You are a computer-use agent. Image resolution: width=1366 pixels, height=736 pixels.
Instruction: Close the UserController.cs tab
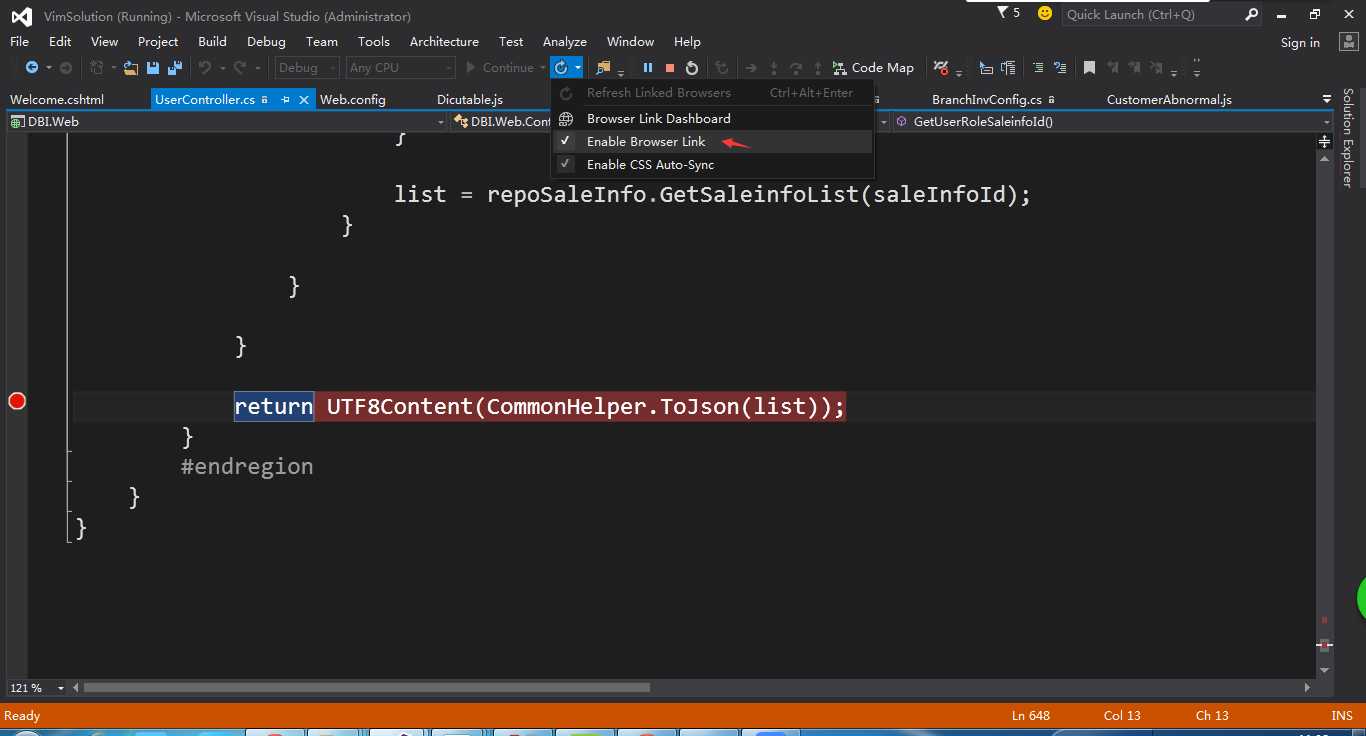click(x=303, y=100)
